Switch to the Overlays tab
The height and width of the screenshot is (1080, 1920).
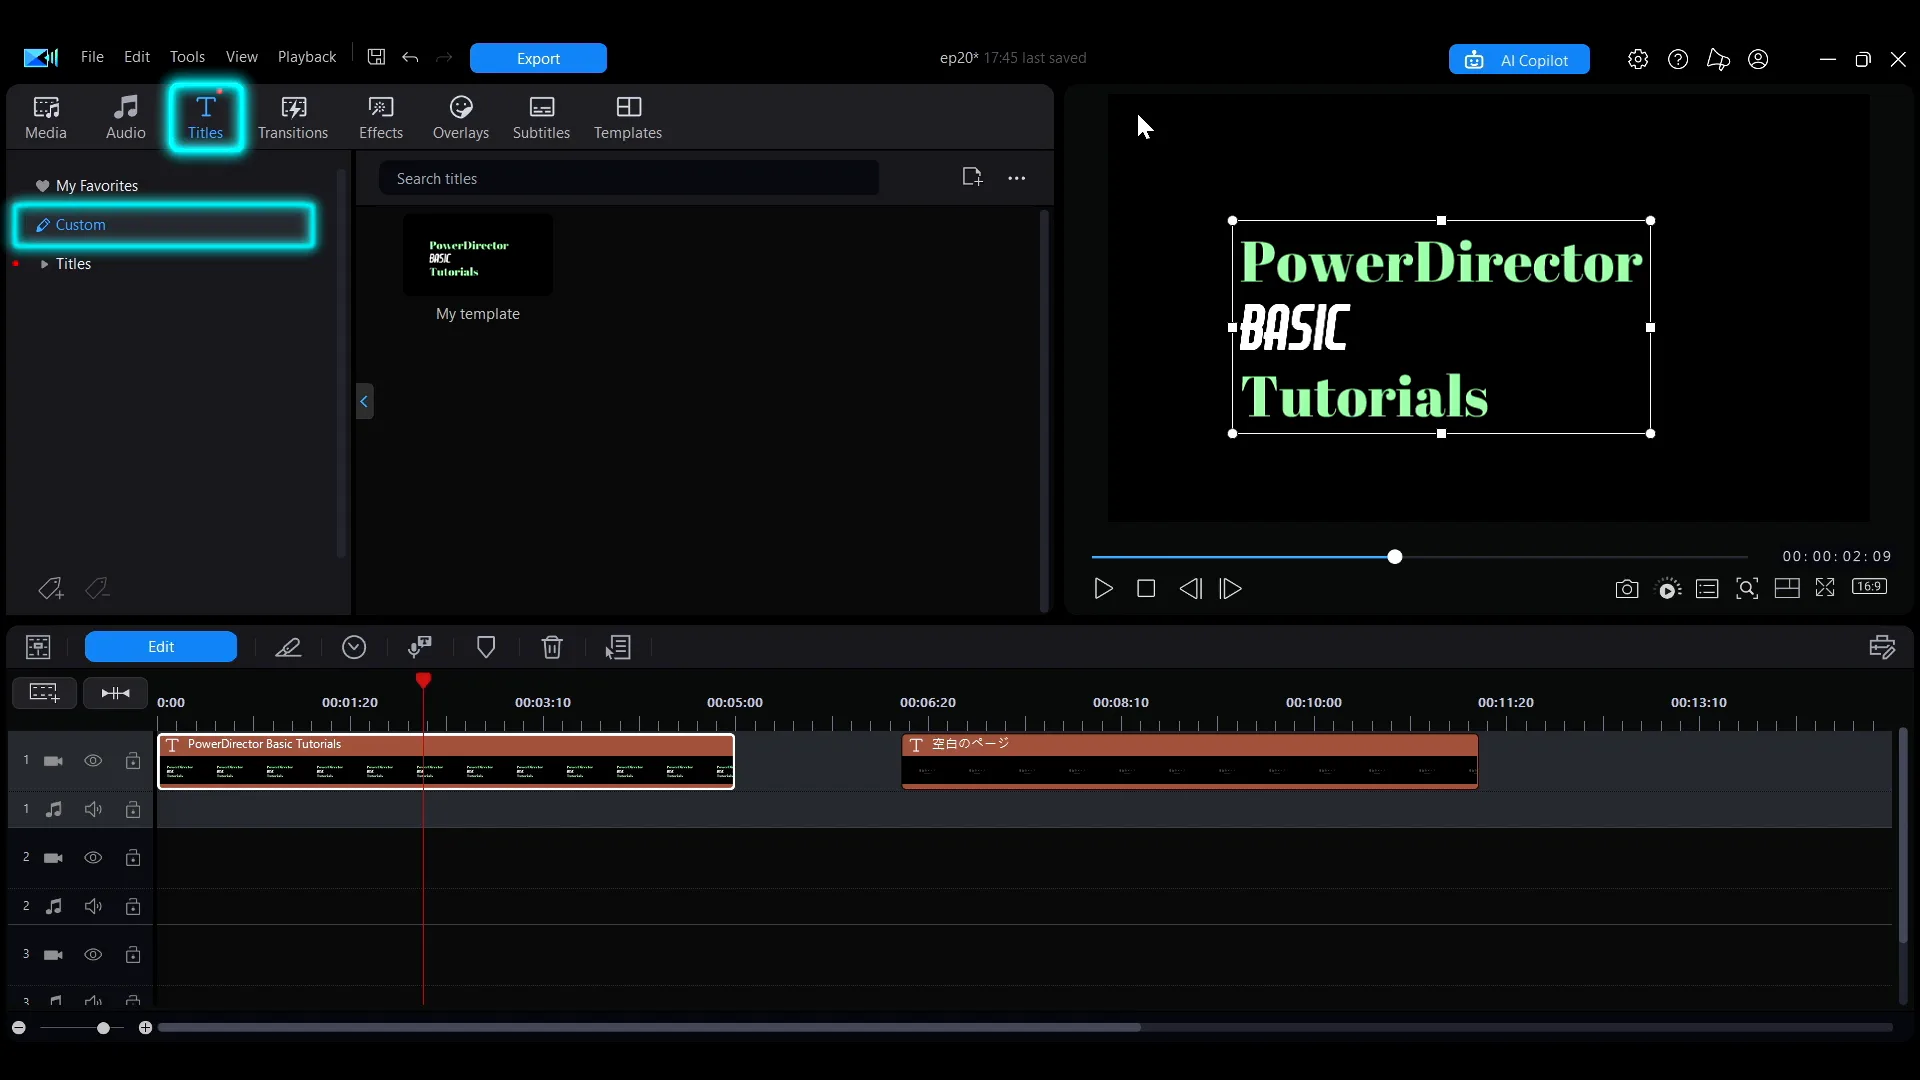tap(461, 118)
